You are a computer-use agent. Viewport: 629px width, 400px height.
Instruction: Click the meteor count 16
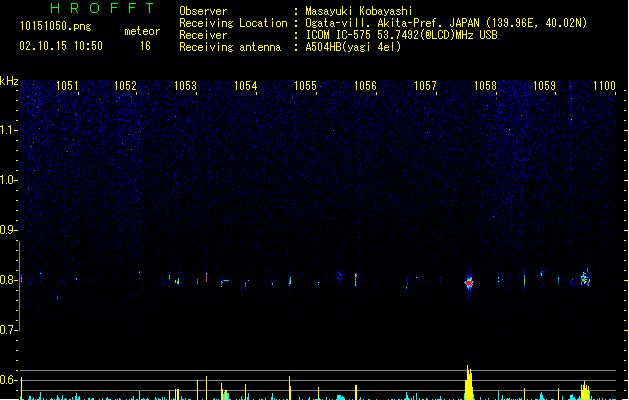145,46
